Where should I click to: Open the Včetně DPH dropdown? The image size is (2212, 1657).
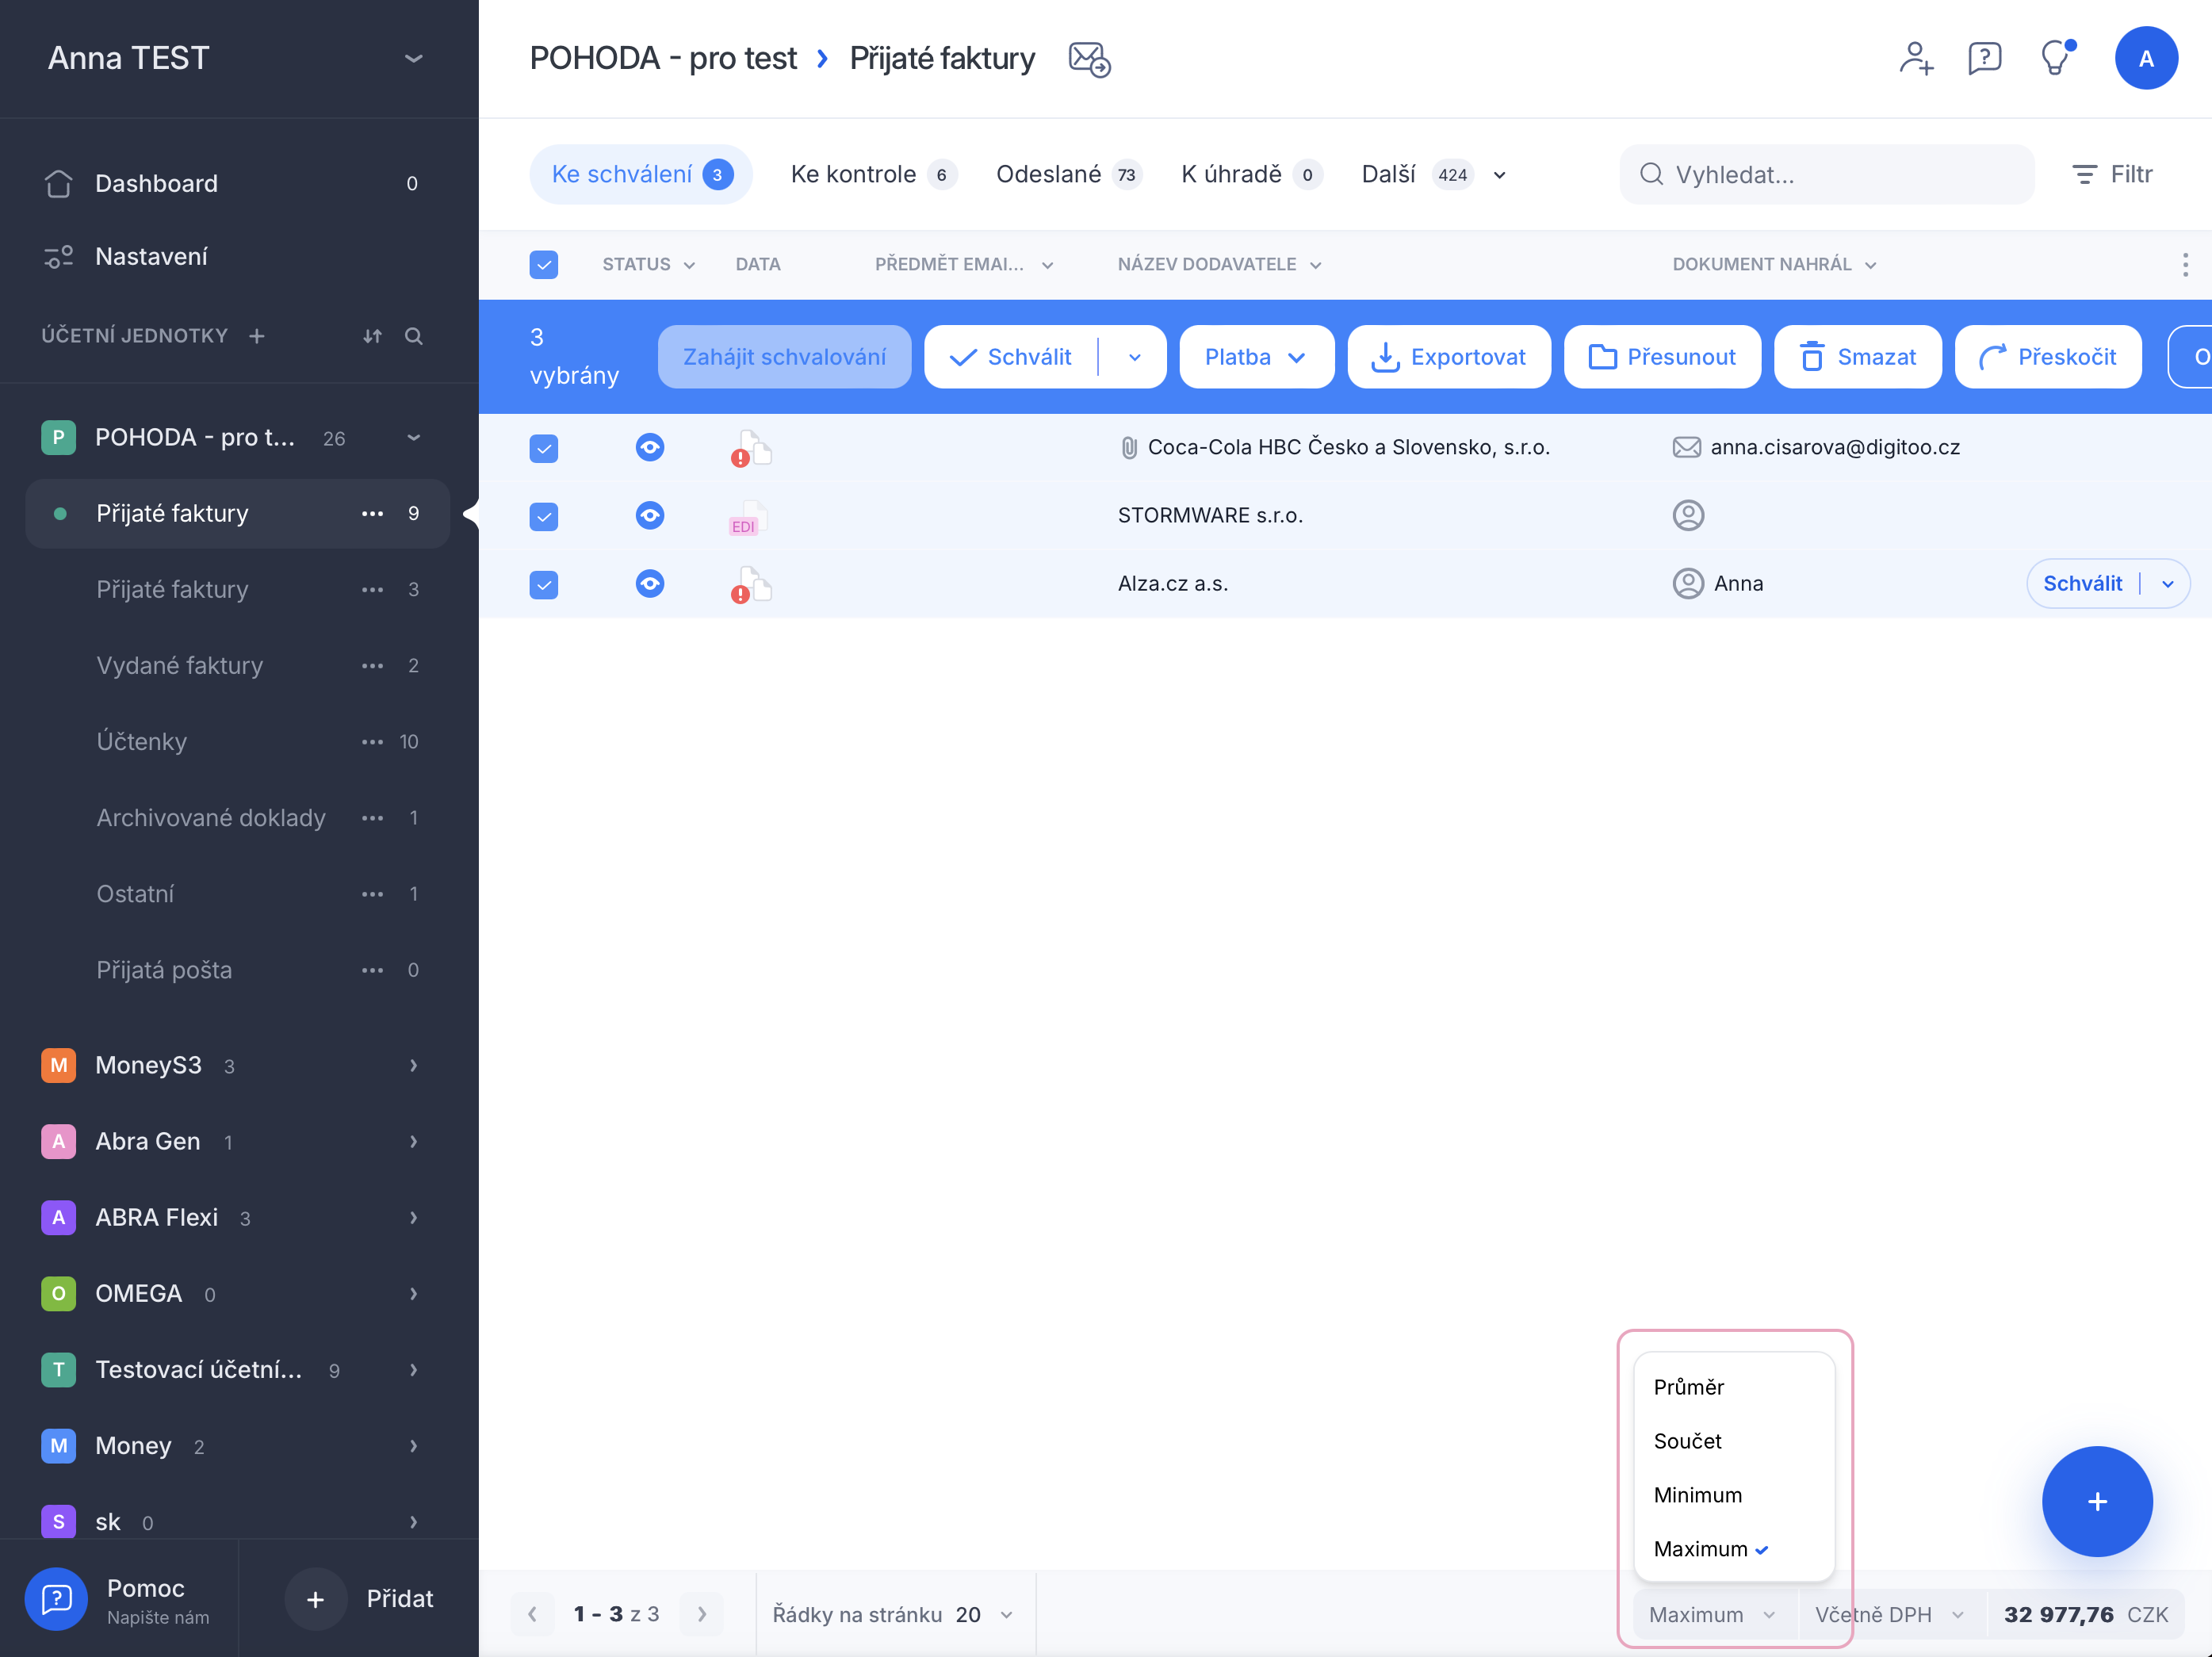tap(1890, 1614)
